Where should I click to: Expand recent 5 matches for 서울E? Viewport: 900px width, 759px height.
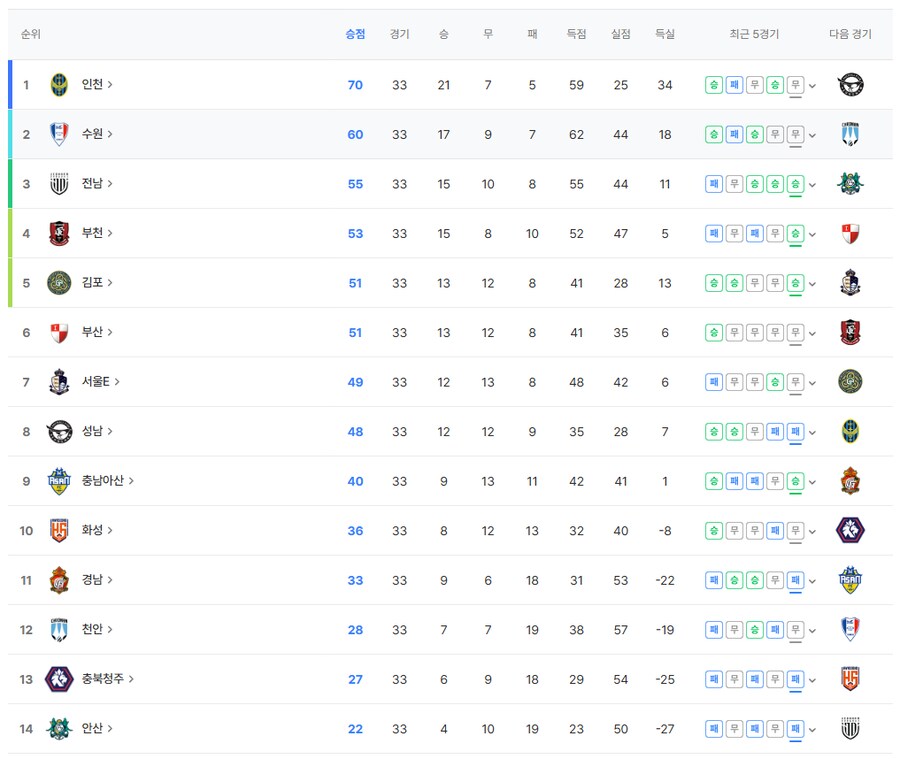(x=812, y=383)
